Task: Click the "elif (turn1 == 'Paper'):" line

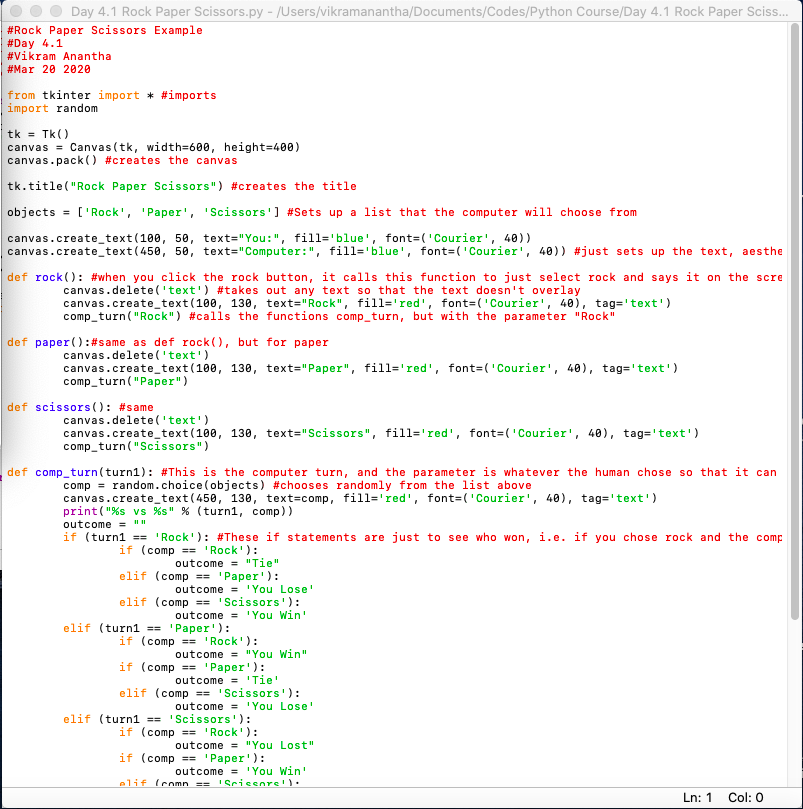Action: click(147, 628)
